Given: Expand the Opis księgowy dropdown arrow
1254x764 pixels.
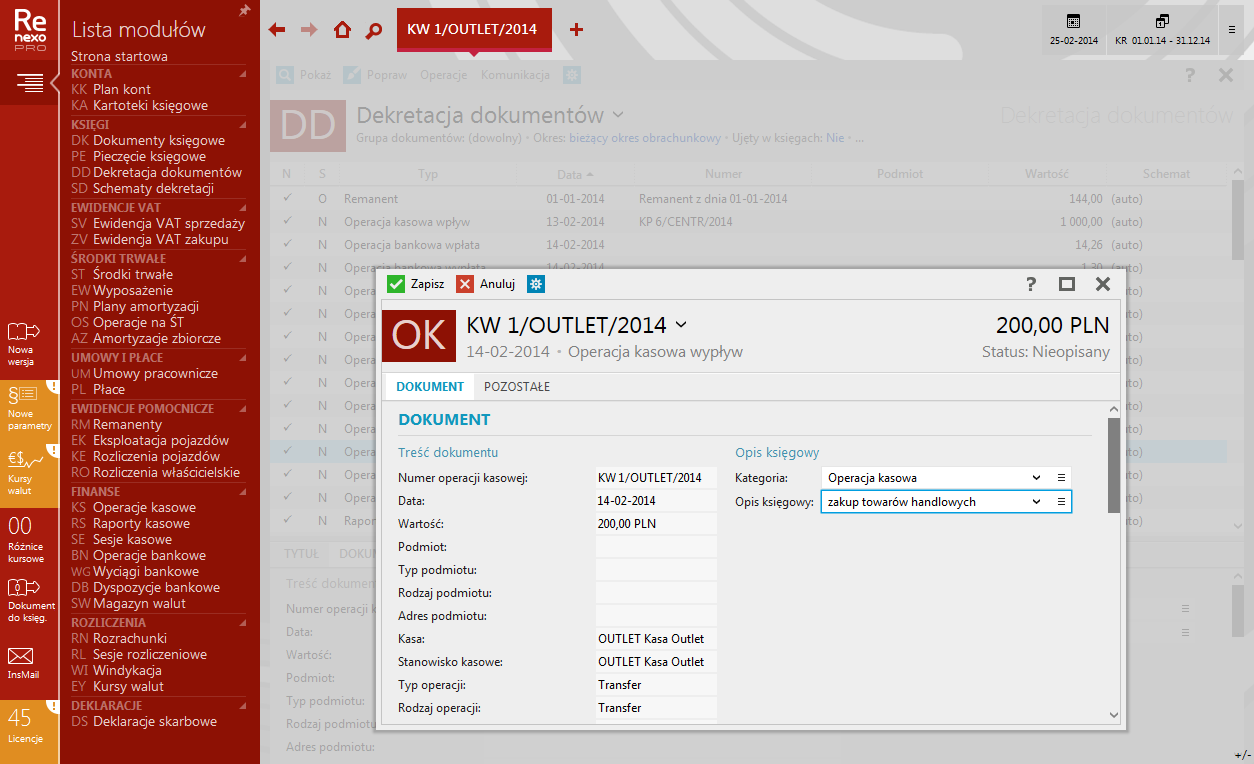Looking at the screenshot, I should point(1036,501).
